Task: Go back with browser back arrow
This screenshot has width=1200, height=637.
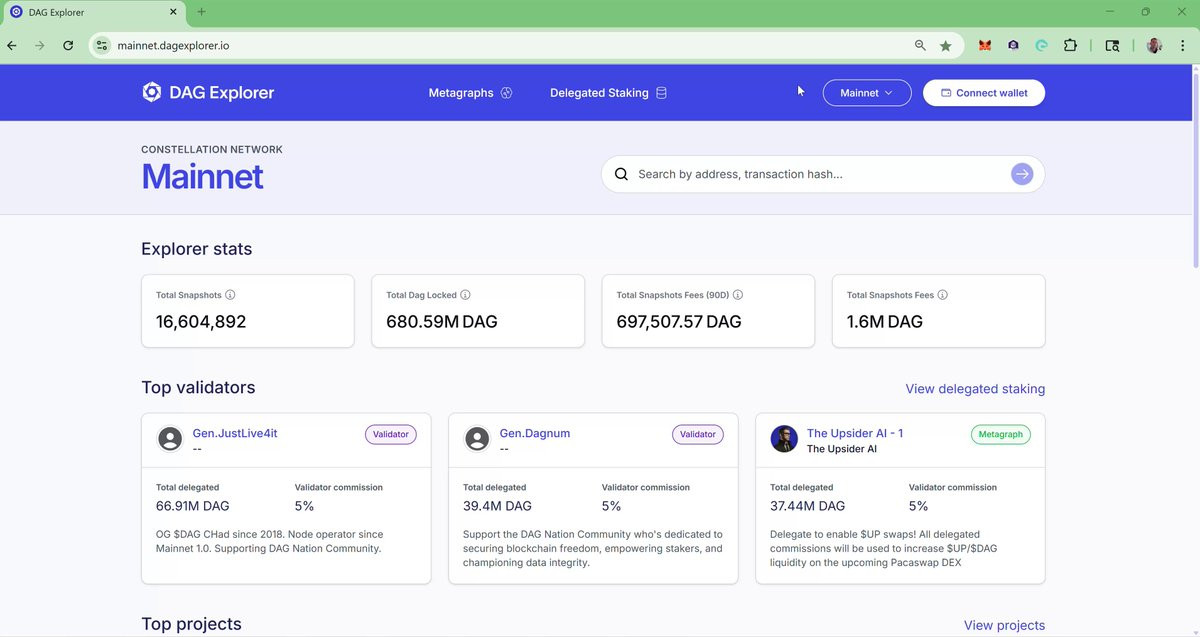Action: (13, 46)
